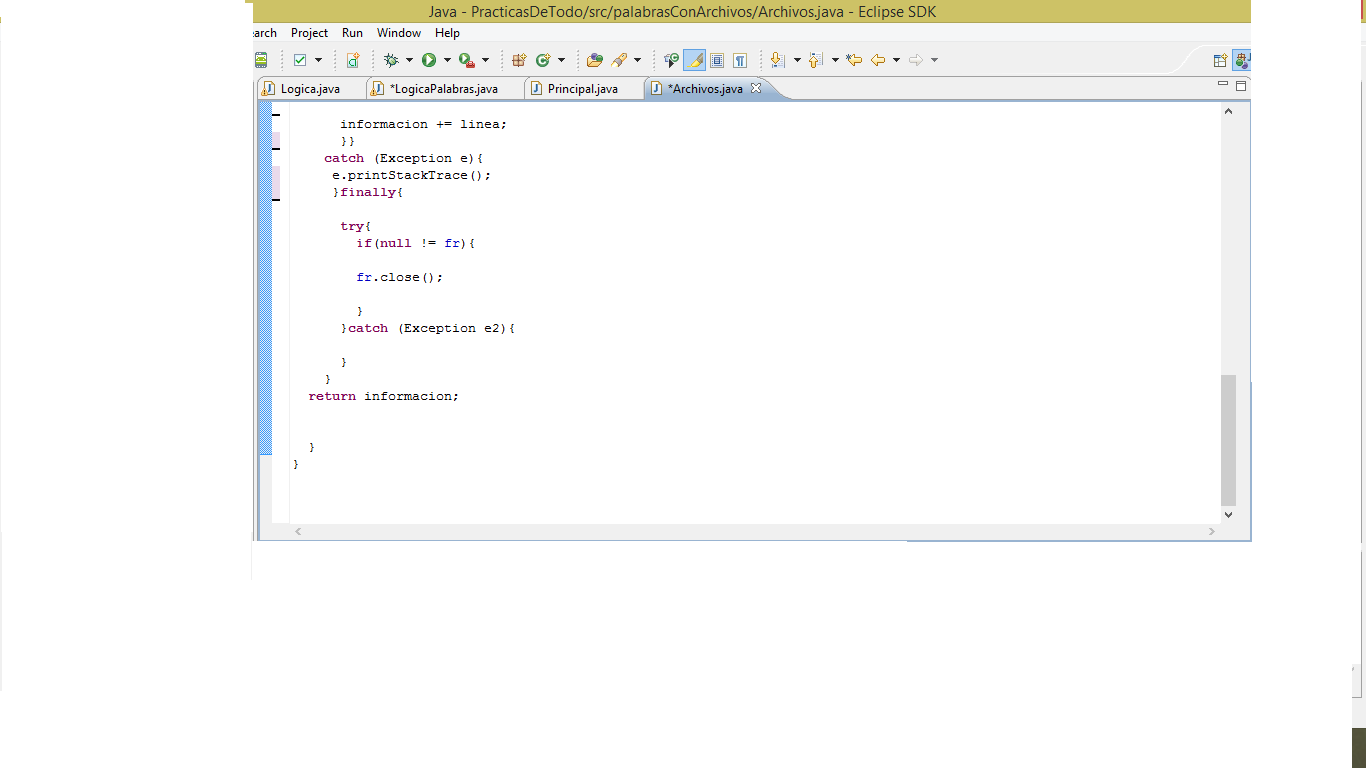The width and height of the screenshot is (1366, 768).
Task: Open the Help menu
Action: 447,33
